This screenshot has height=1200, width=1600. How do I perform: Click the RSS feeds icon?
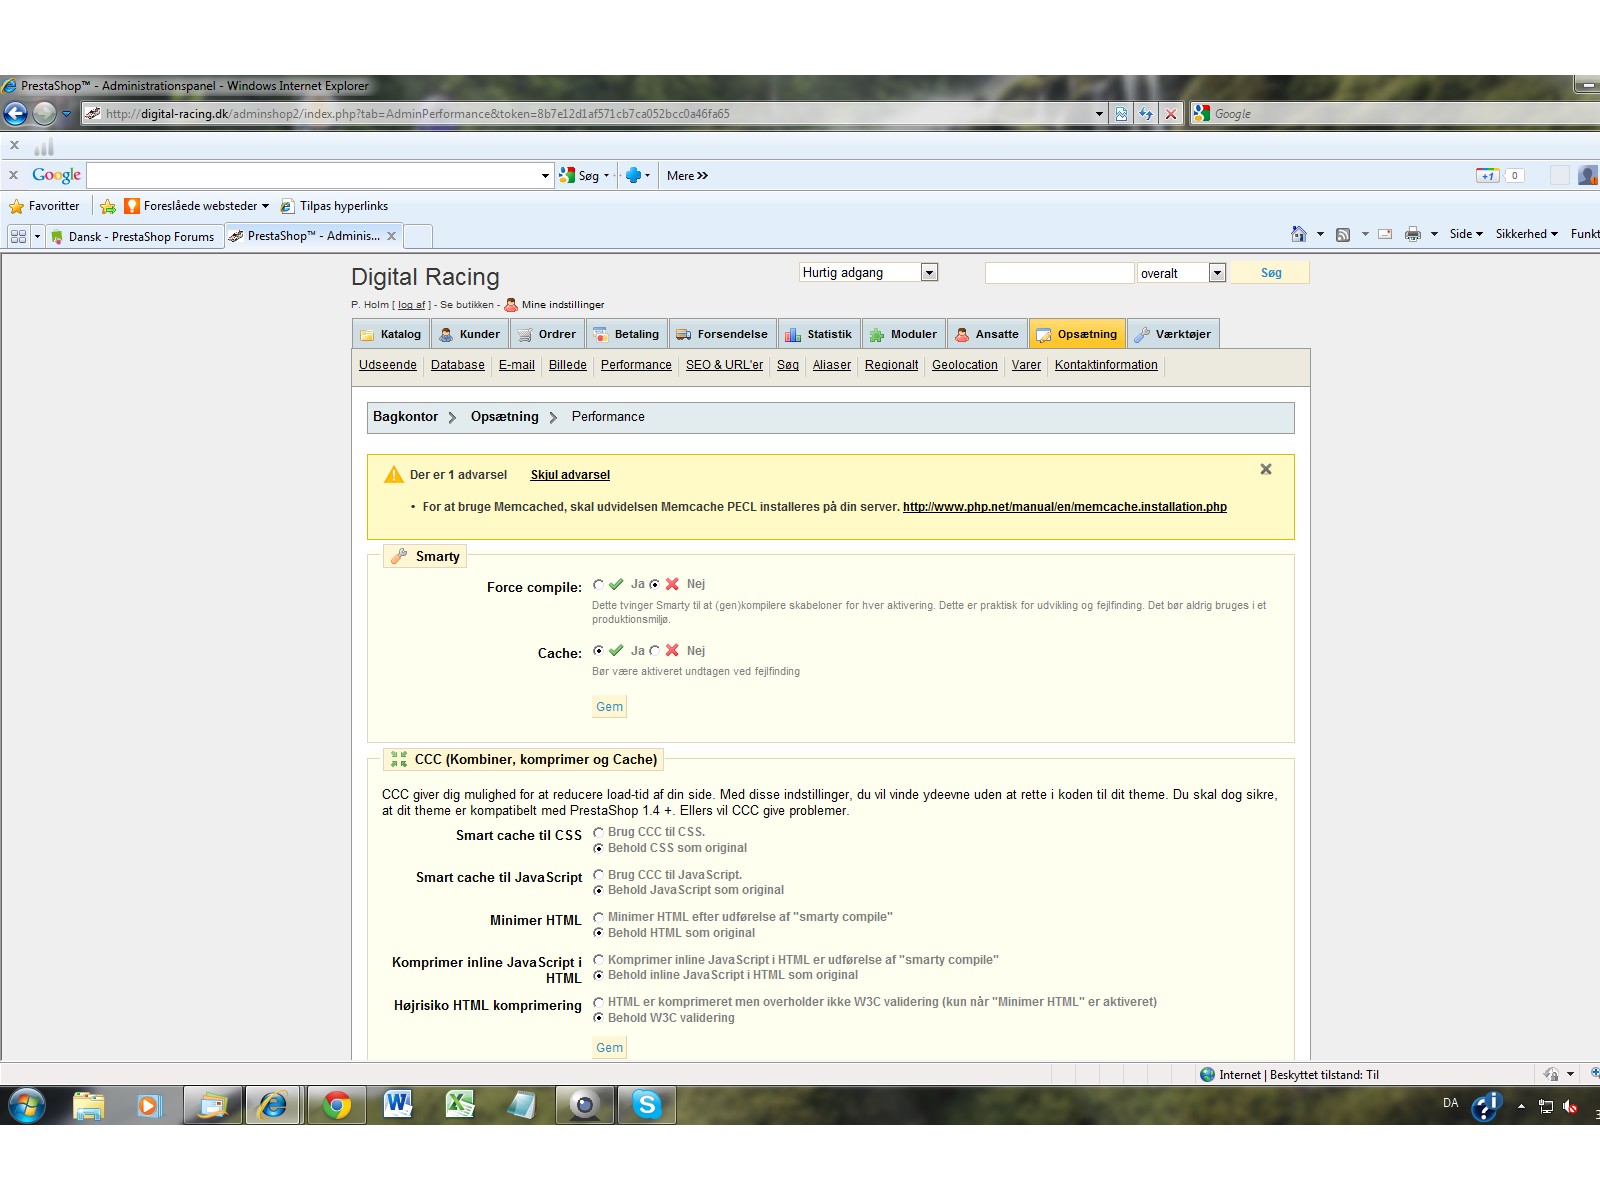[1343, 234]
